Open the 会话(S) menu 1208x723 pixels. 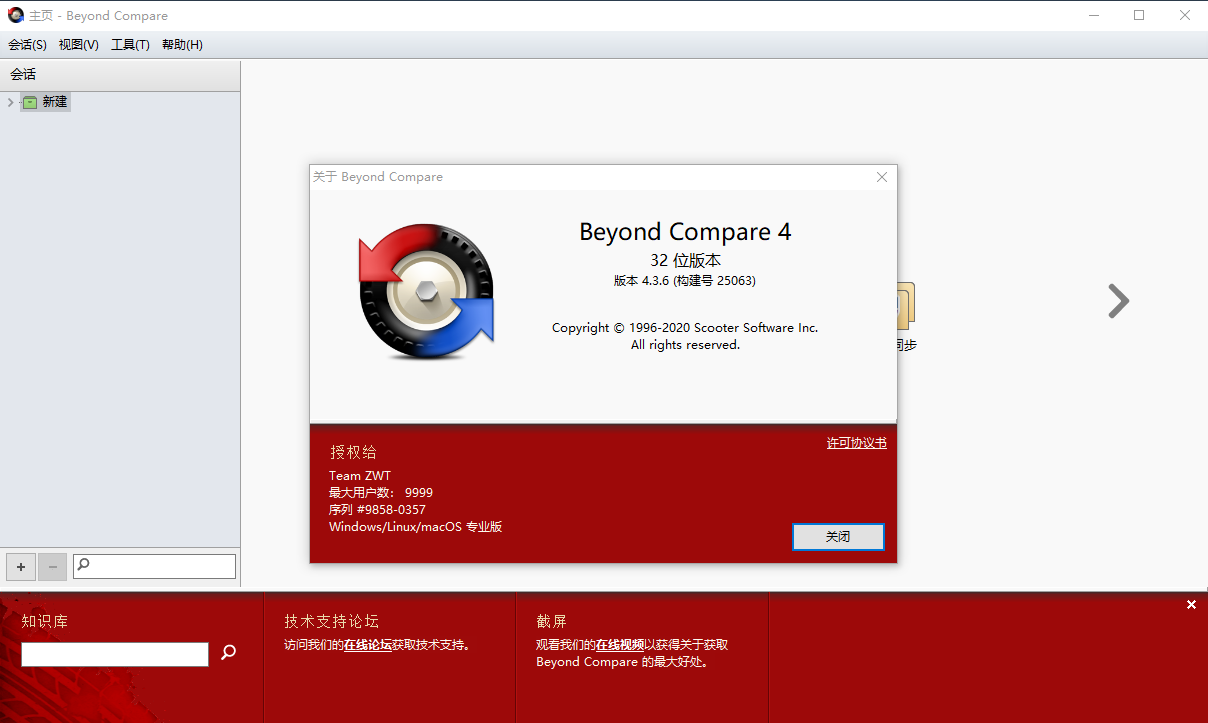tap(28, 45)
